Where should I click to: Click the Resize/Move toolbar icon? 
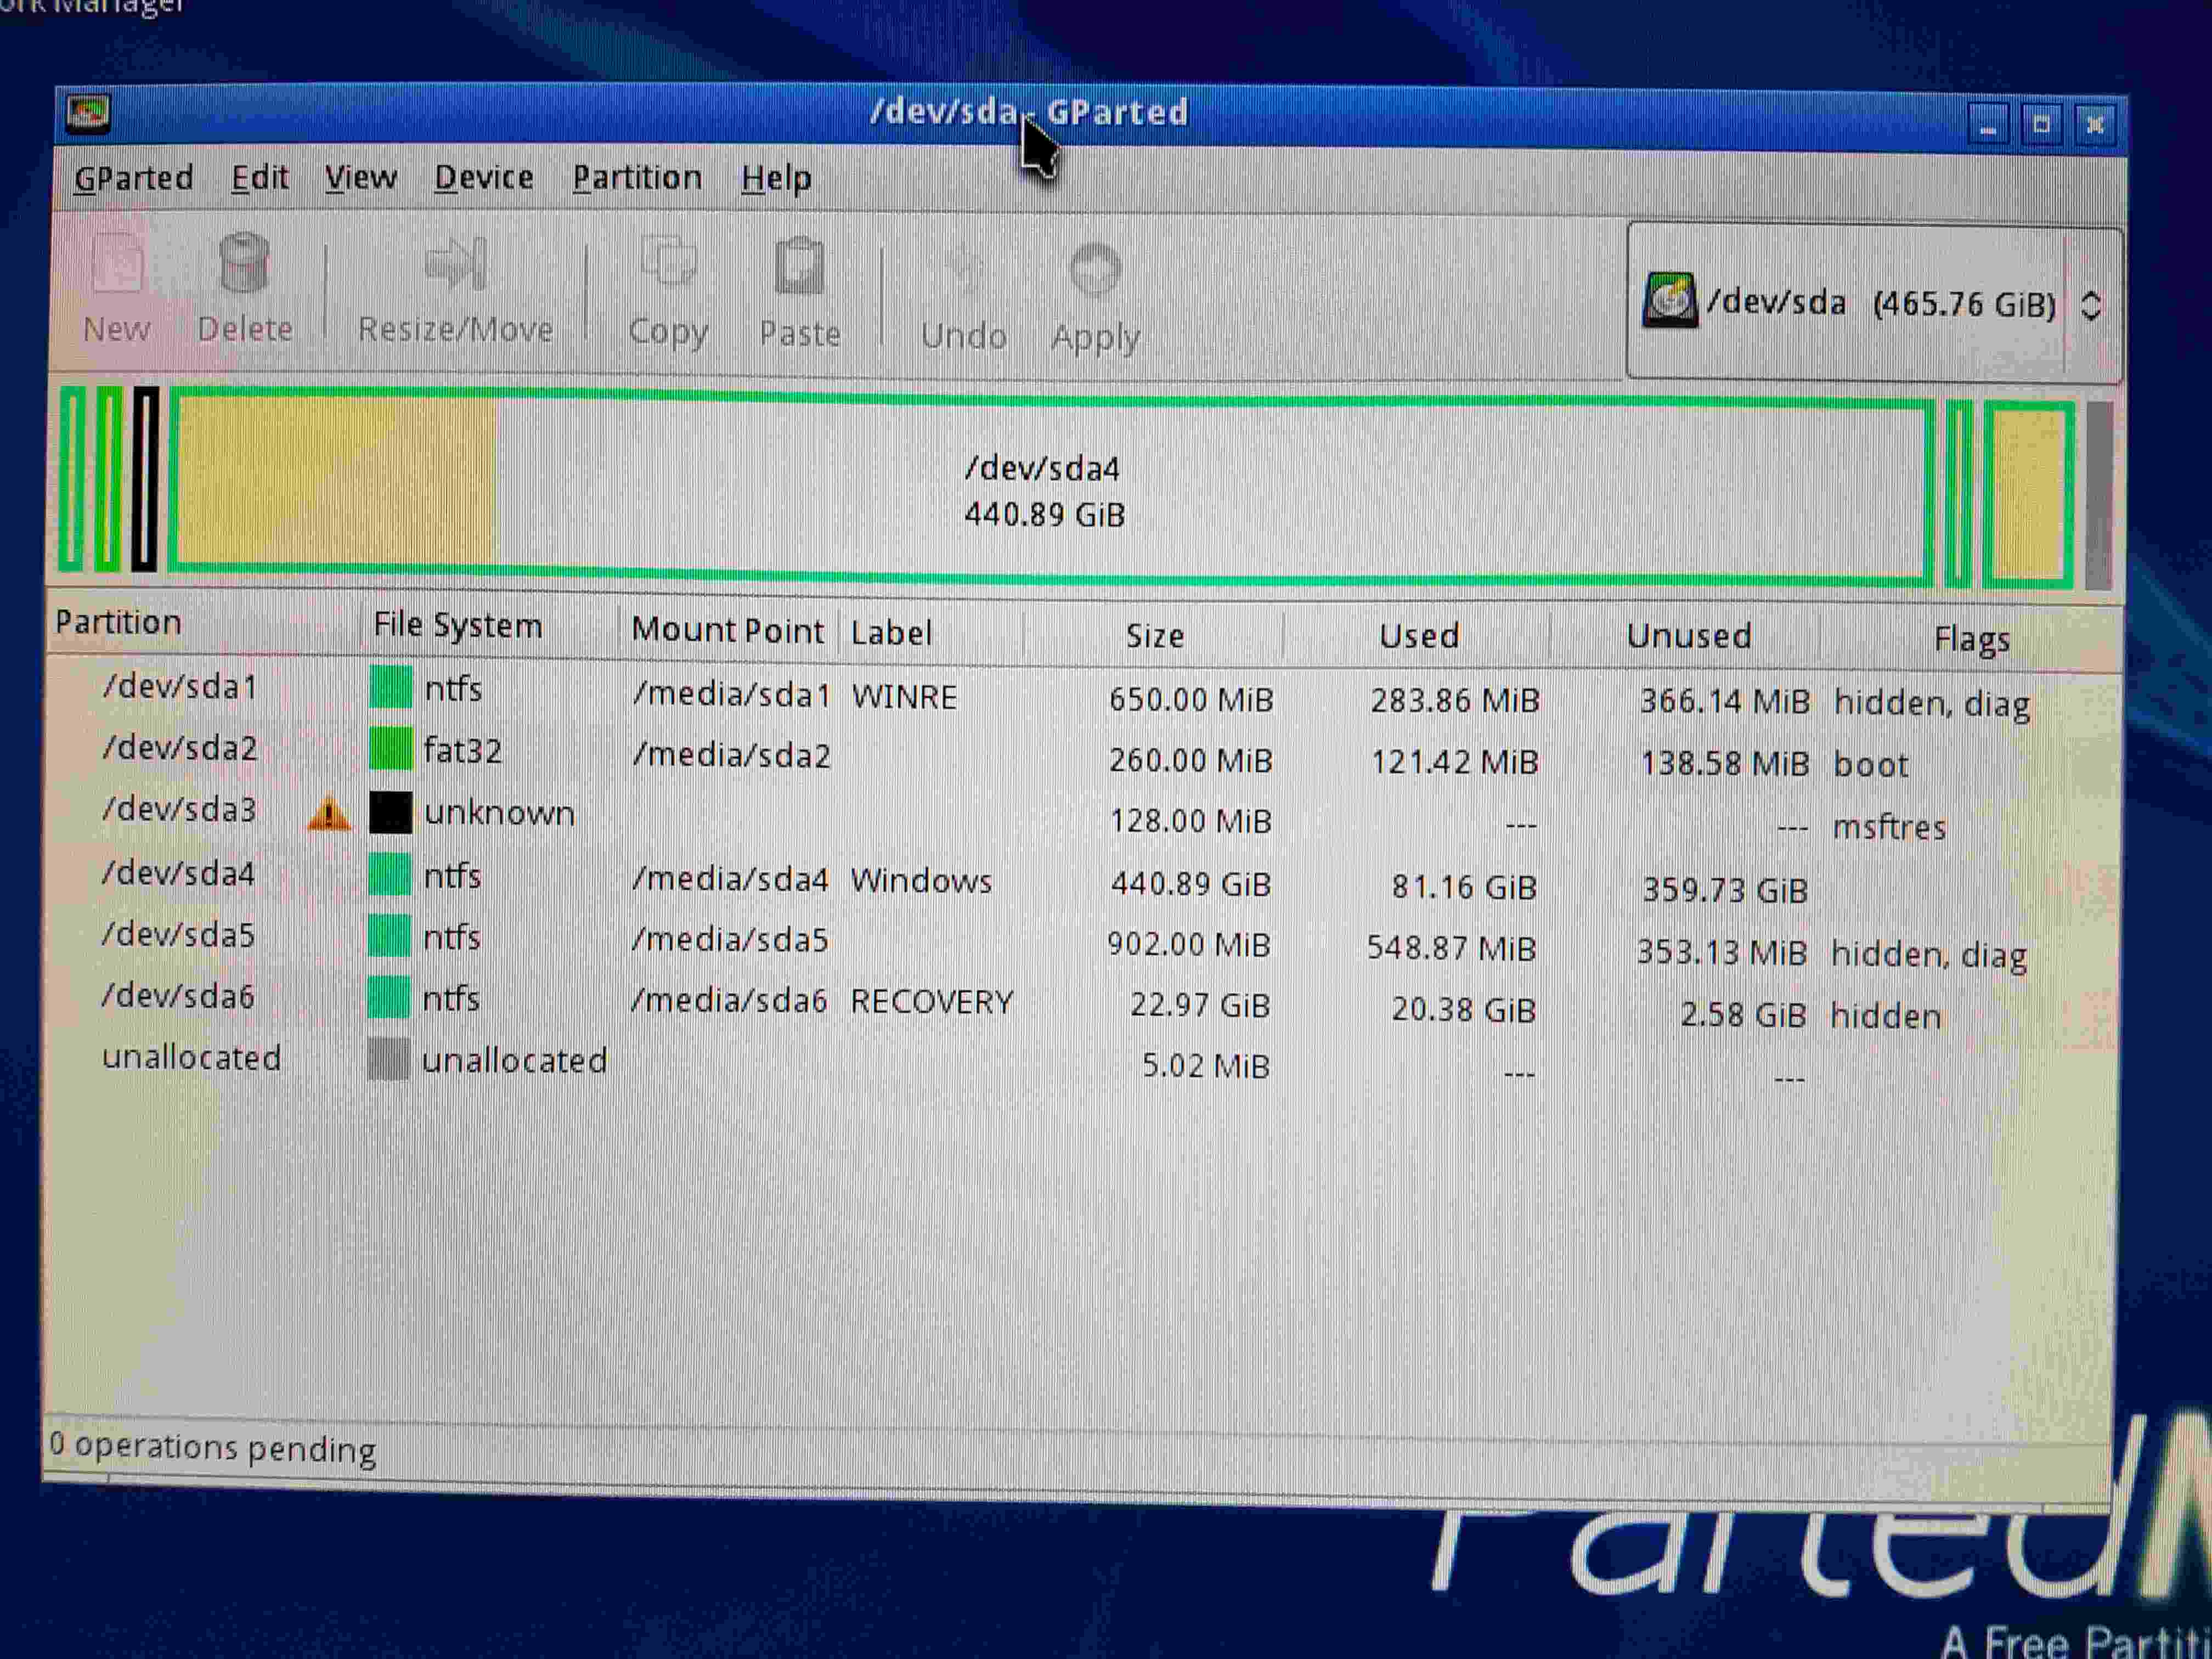click(x=455, y=265)
